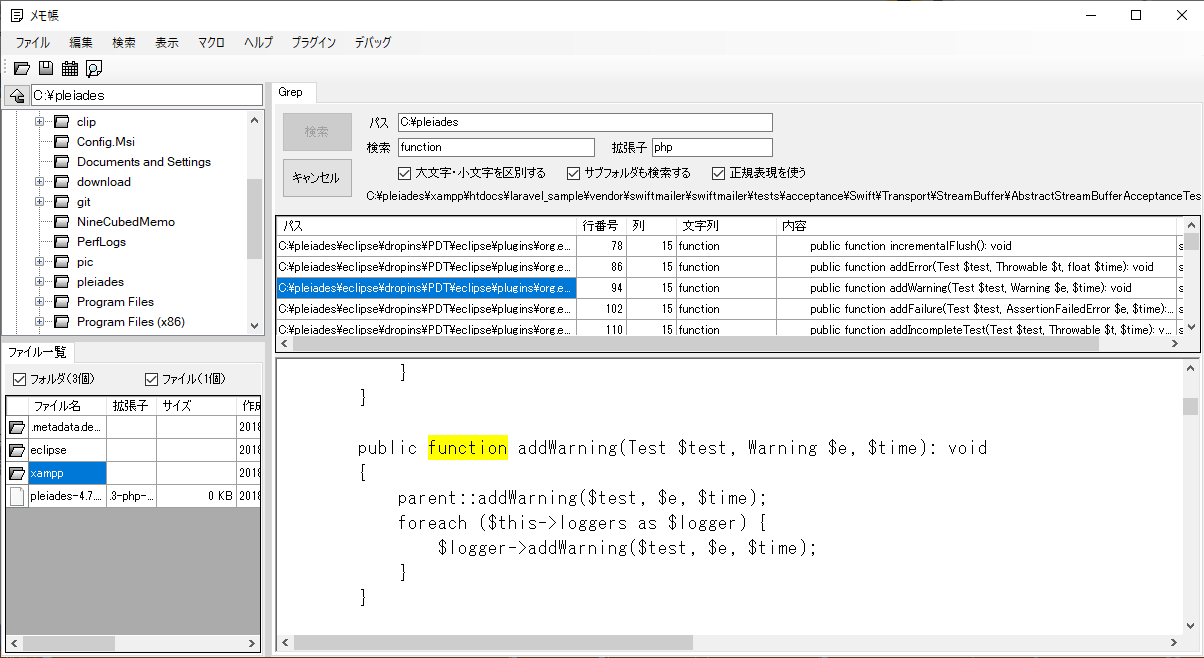This screenshot has height=658, width=1204.
Task: Click the up-to-parent-folder arrow icon
Action: [x=16, y=96]
